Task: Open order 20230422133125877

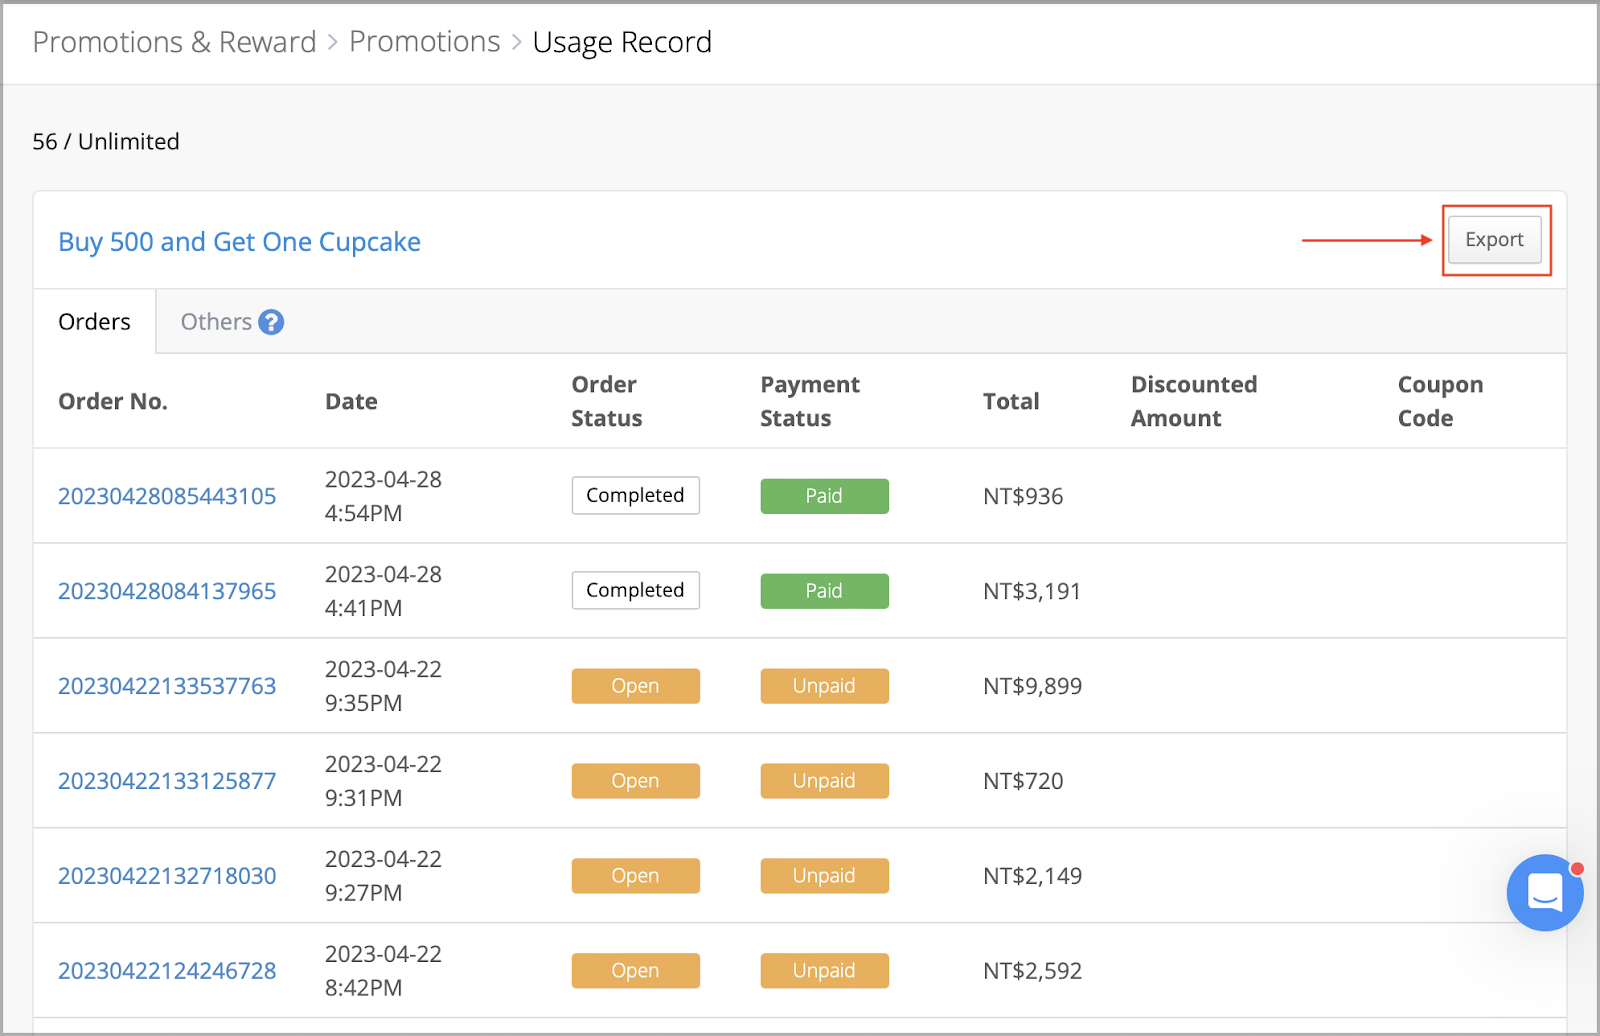Action: [167, 781]
